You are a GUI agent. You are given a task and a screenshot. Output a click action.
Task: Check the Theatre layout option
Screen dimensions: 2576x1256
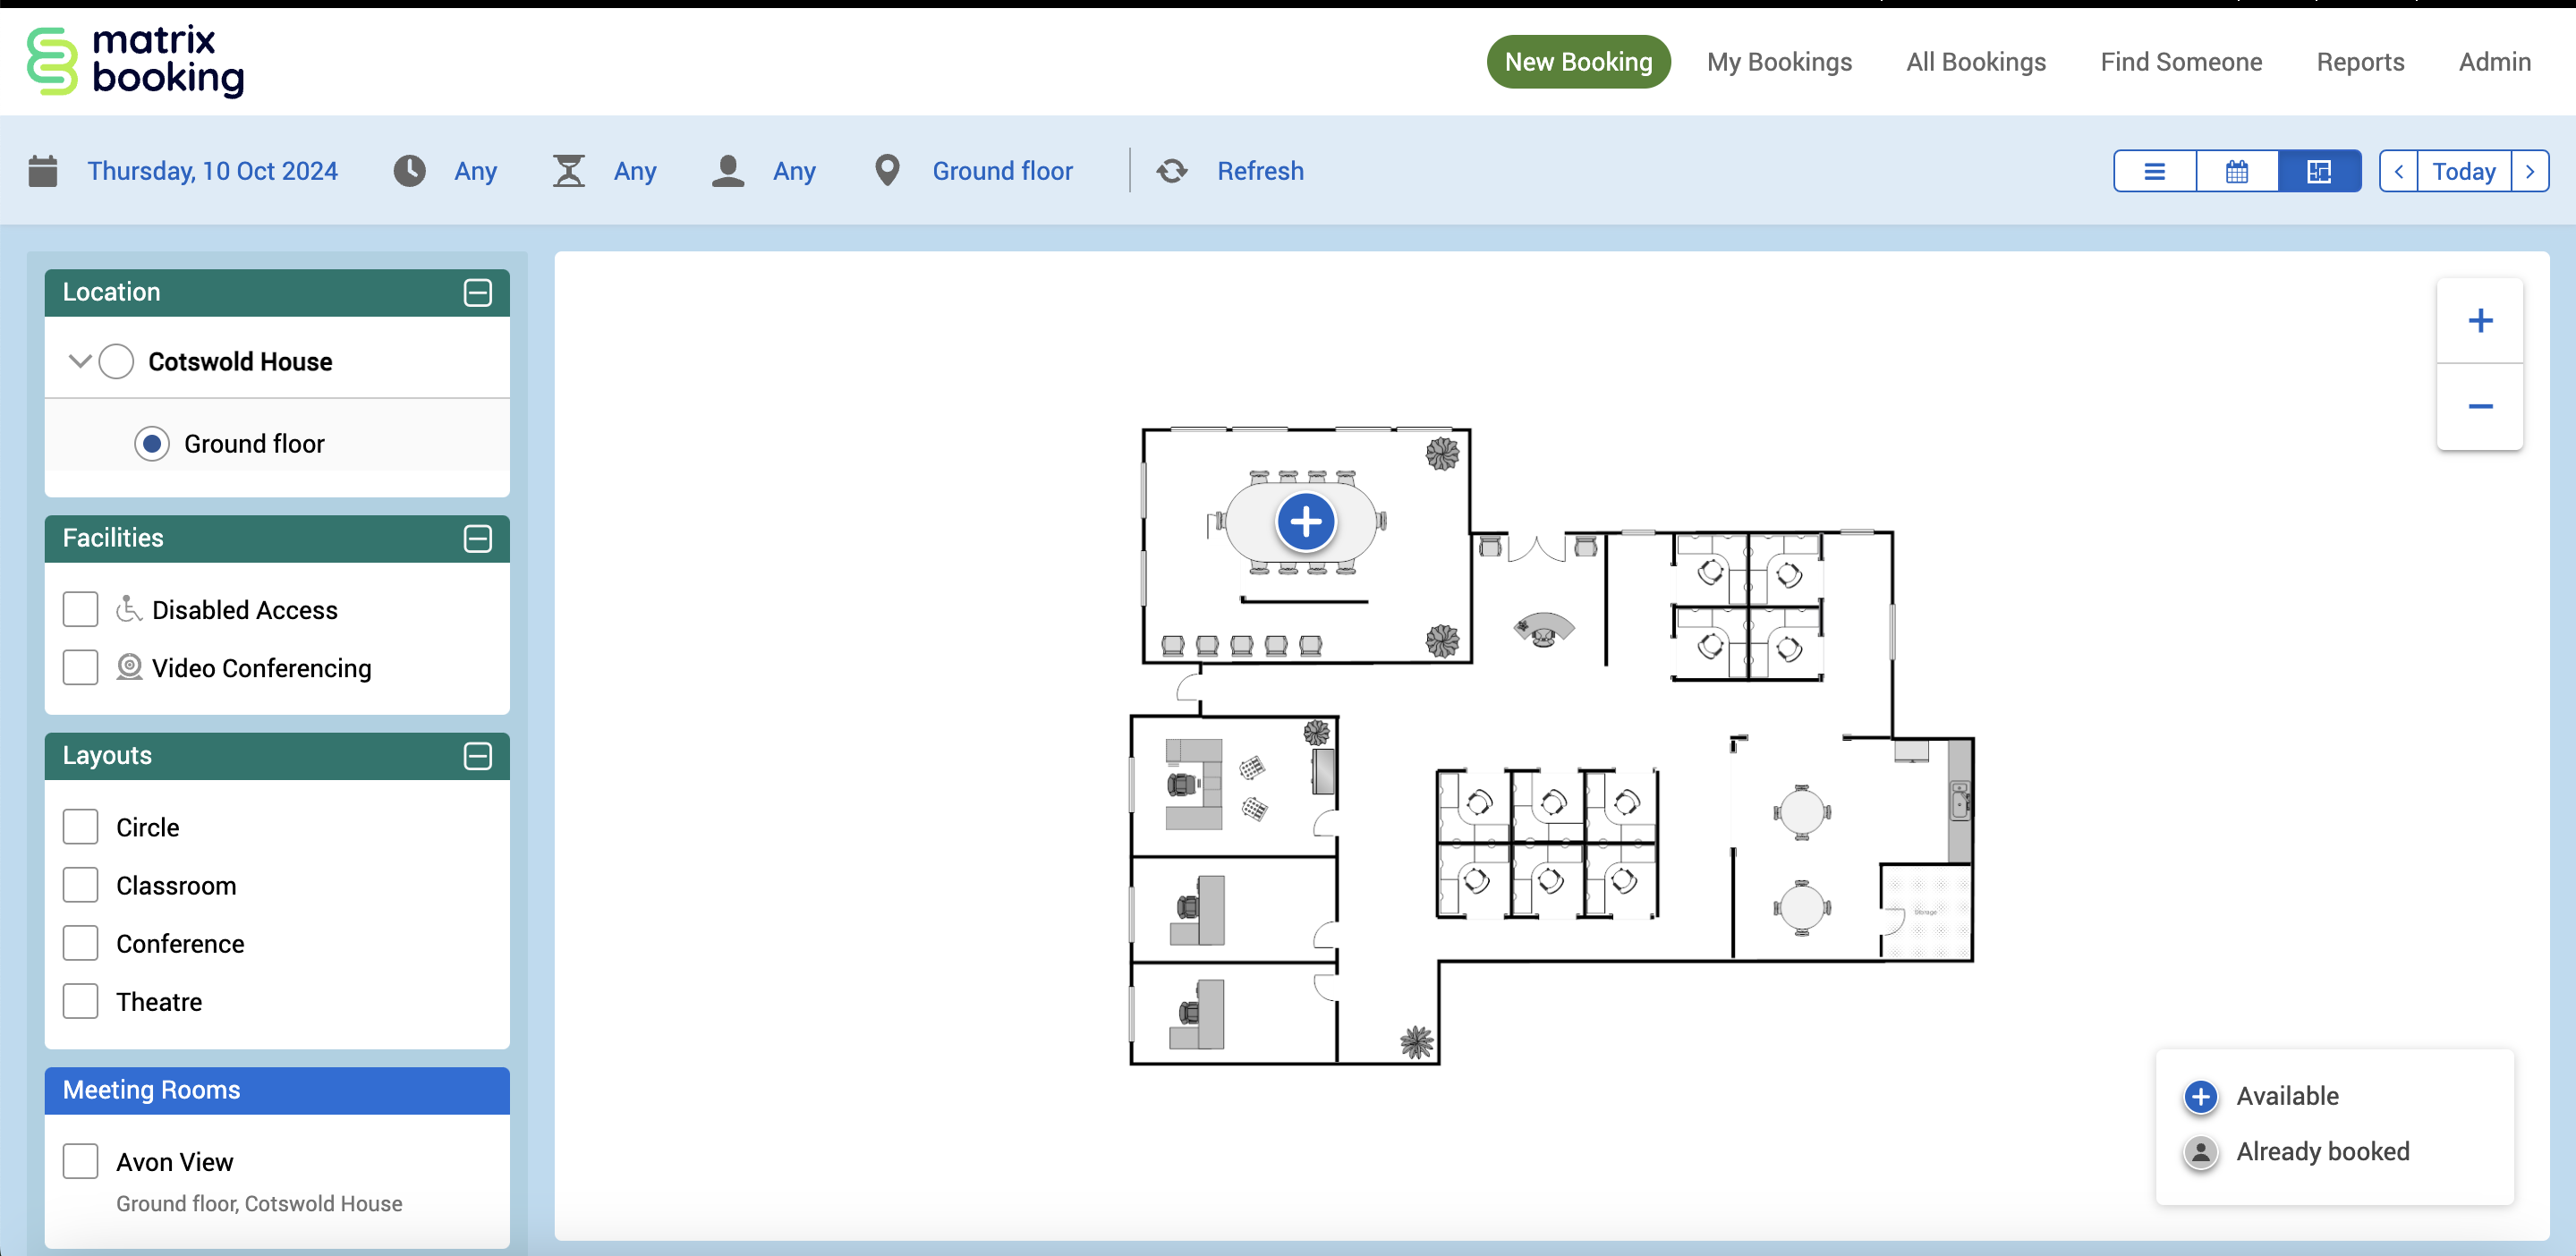[x=80, y=1001]
